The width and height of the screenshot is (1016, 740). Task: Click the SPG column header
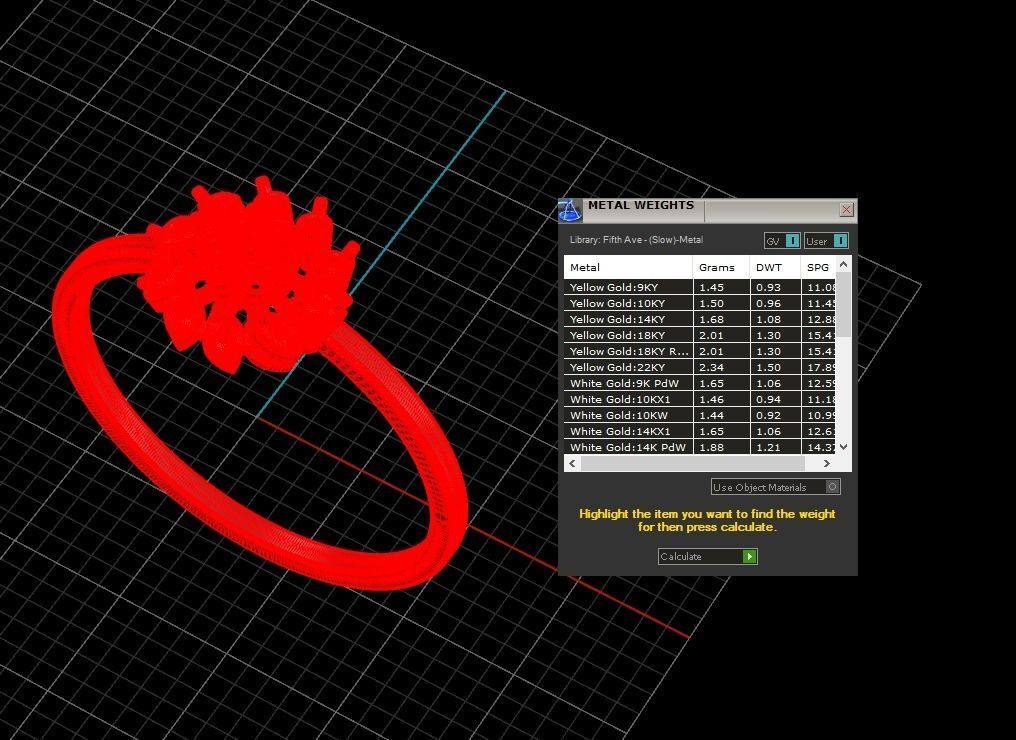click(818, 267)
